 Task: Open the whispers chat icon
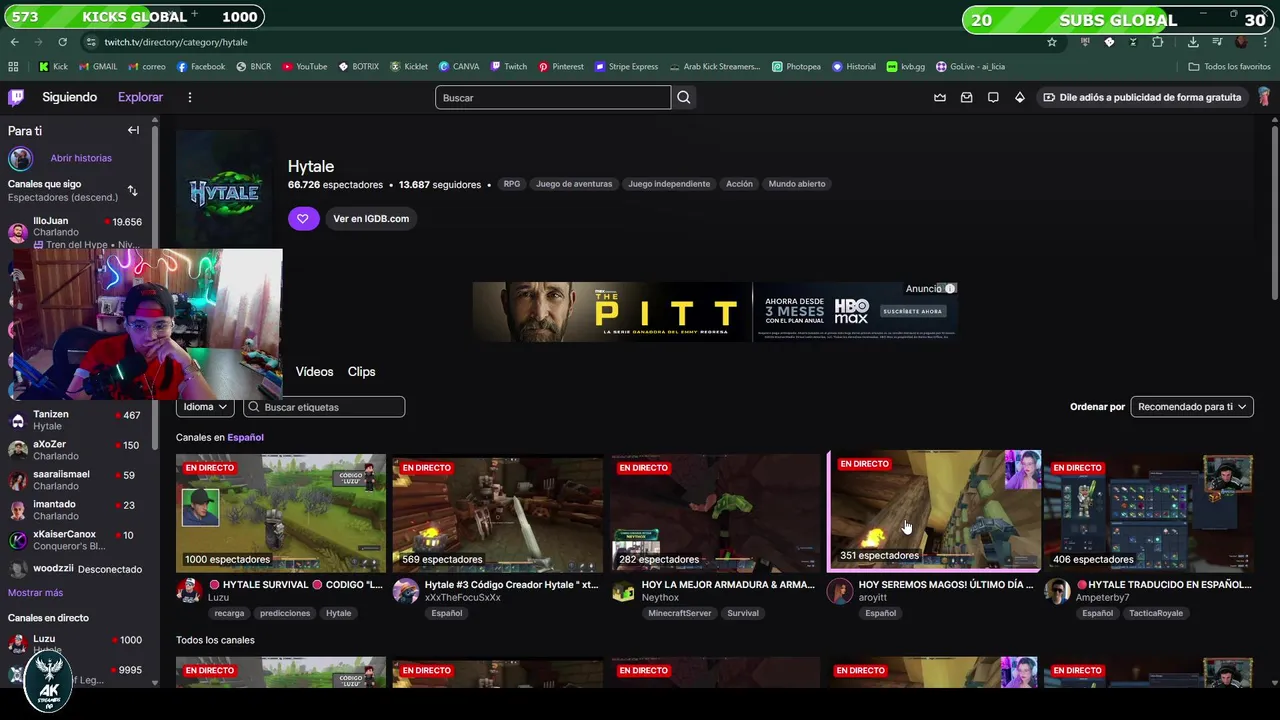993,97
